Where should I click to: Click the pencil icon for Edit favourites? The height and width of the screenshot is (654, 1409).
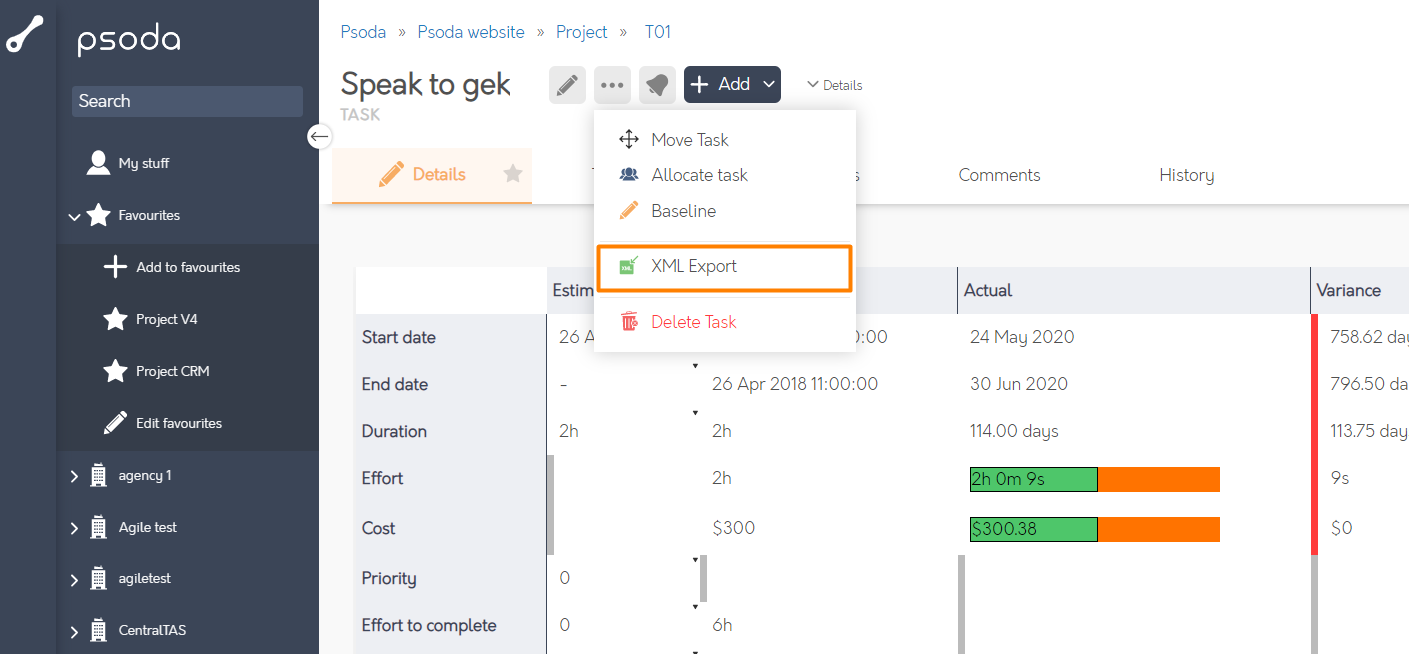click(x=116, y=423)
